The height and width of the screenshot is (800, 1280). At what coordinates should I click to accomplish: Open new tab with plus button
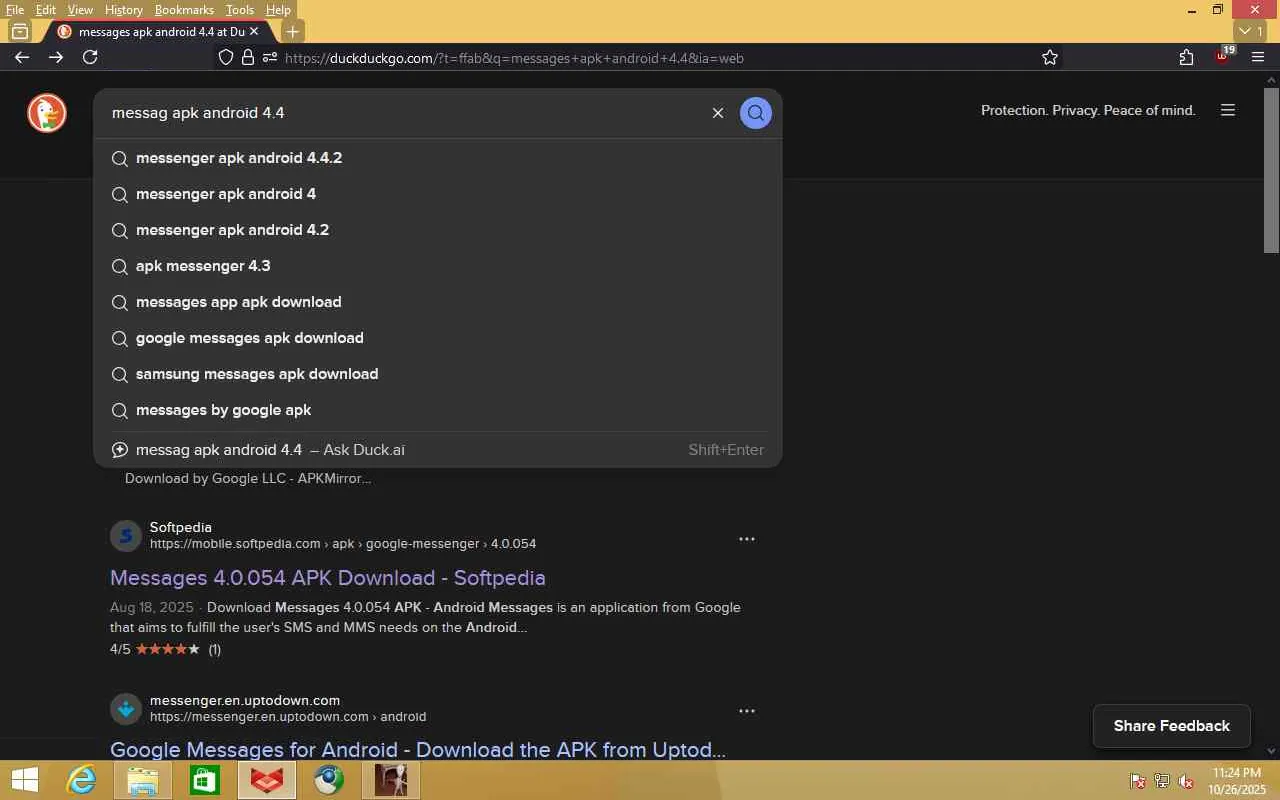292,31
